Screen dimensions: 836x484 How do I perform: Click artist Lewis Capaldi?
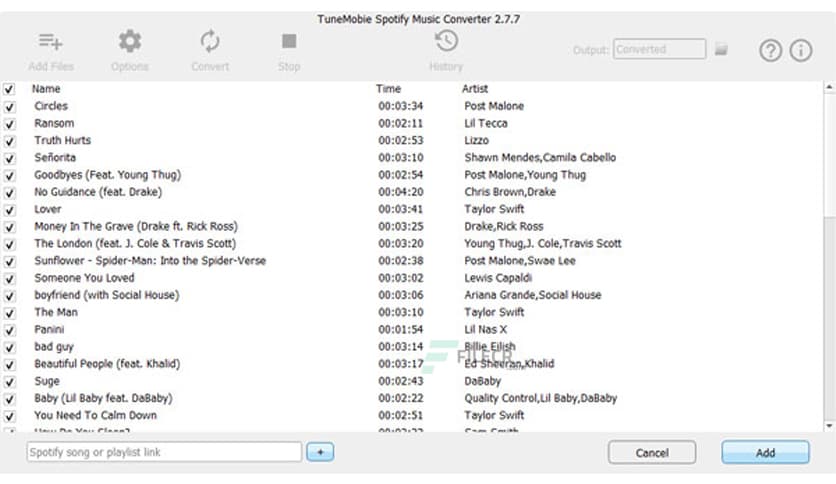498,278
